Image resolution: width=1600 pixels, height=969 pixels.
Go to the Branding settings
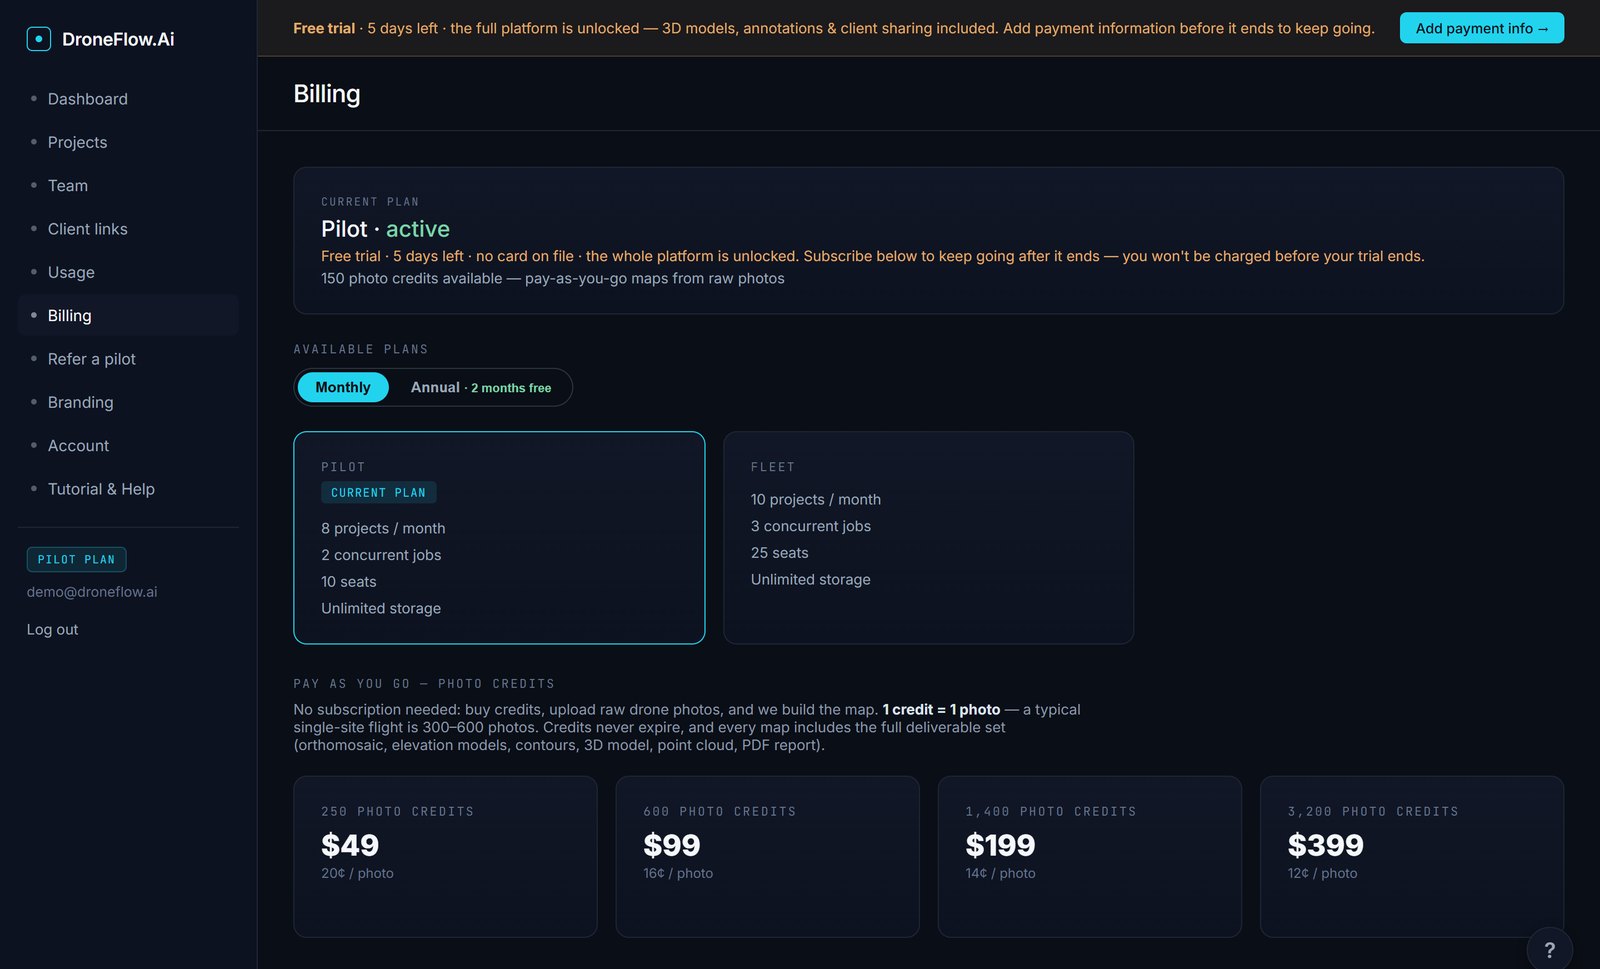point(128,402)
